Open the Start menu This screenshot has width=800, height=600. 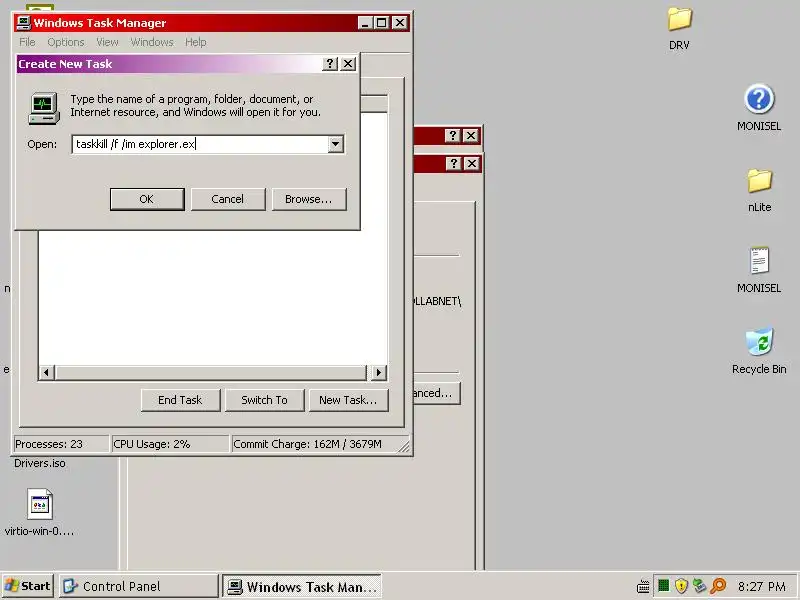pyautogui.click(x=28, y=586)
